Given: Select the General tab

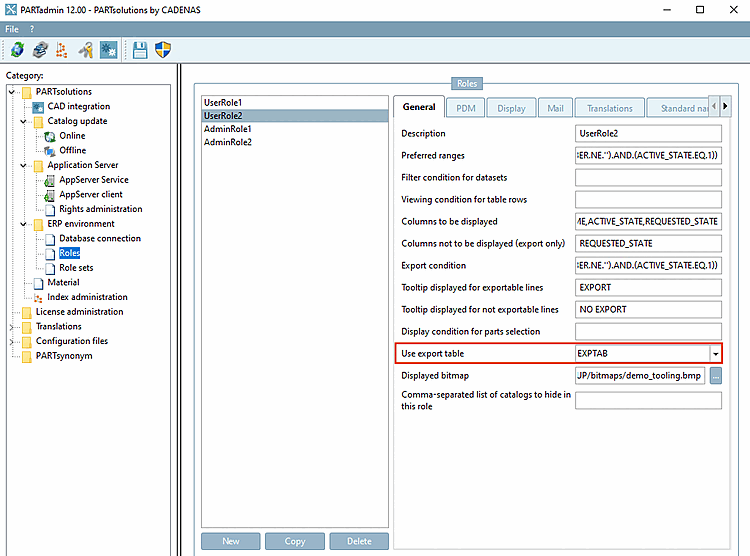Looking at the screenshot, I should (419, 107).
